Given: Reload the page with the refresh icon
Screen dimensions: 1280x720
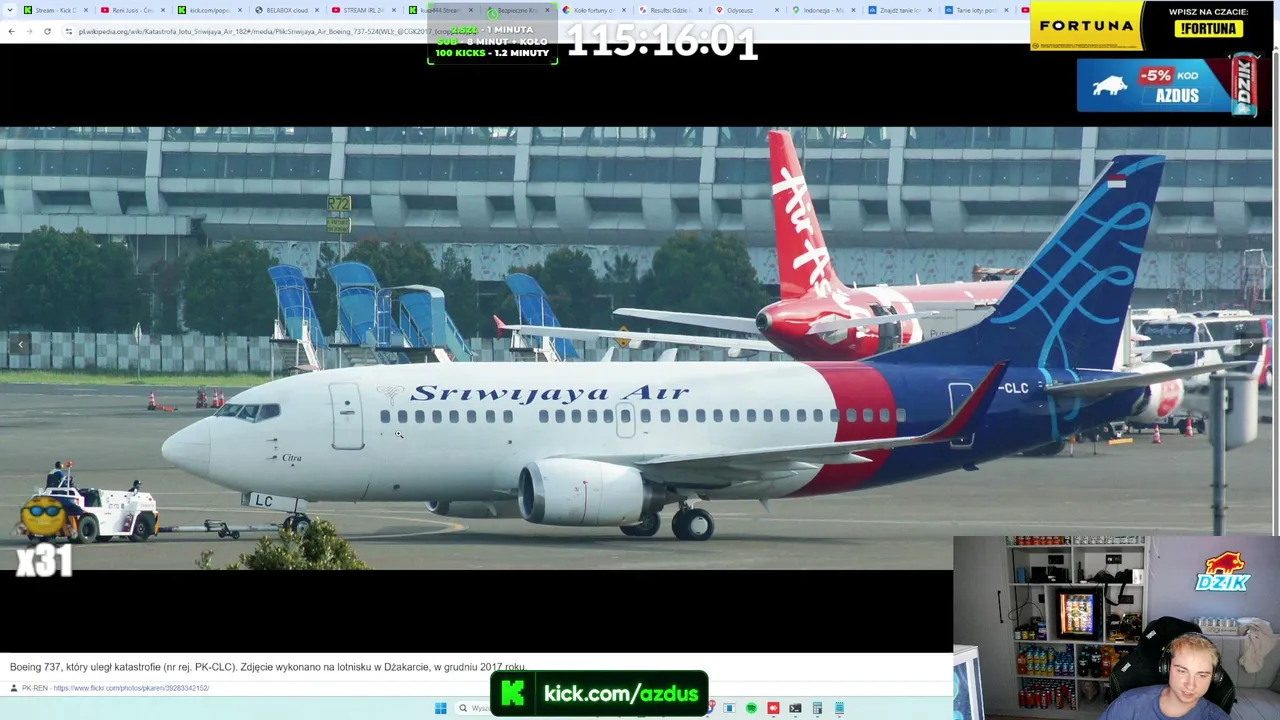Looking at the screenshot, I should point(47,31).
